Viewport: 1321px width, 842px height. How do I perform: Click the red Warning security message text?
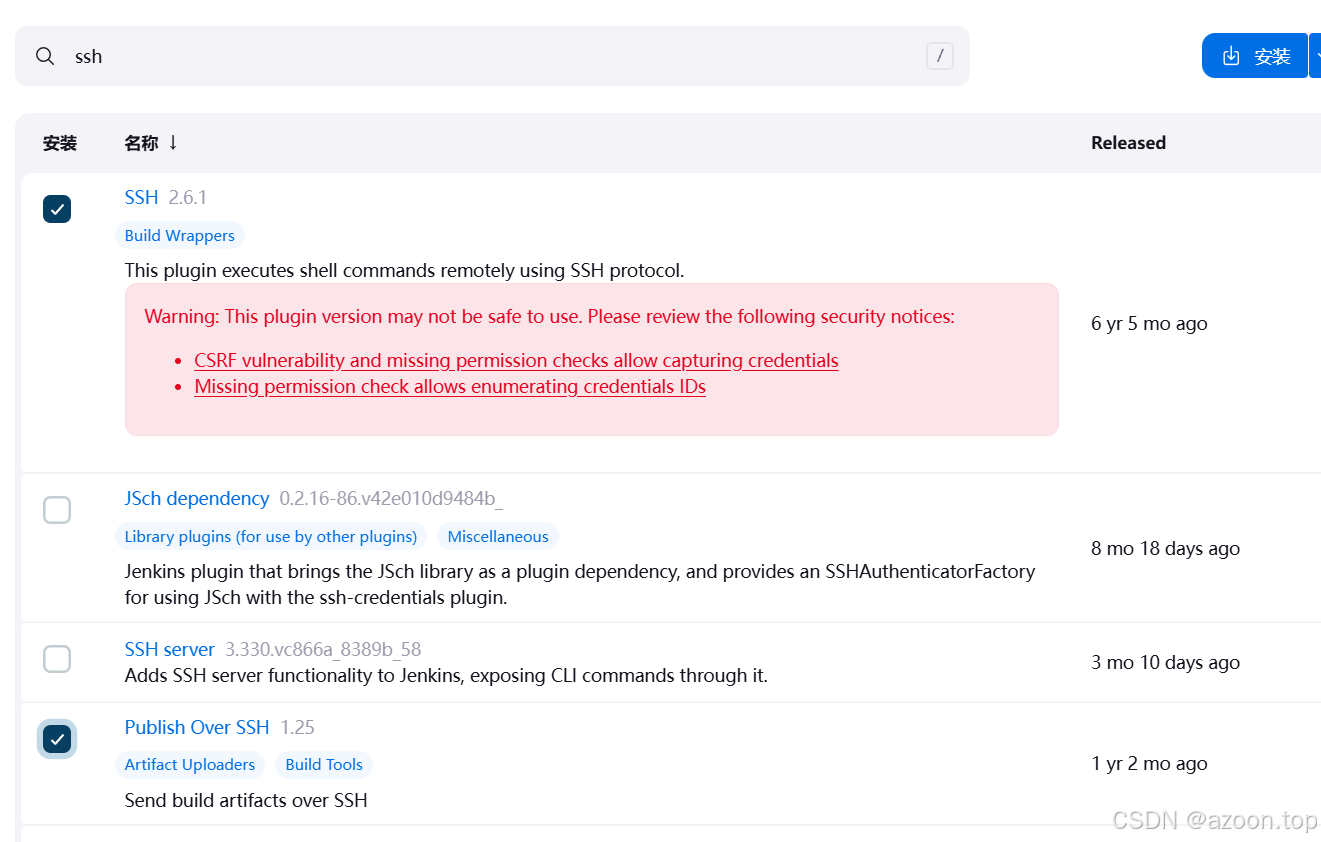point(549,317)
